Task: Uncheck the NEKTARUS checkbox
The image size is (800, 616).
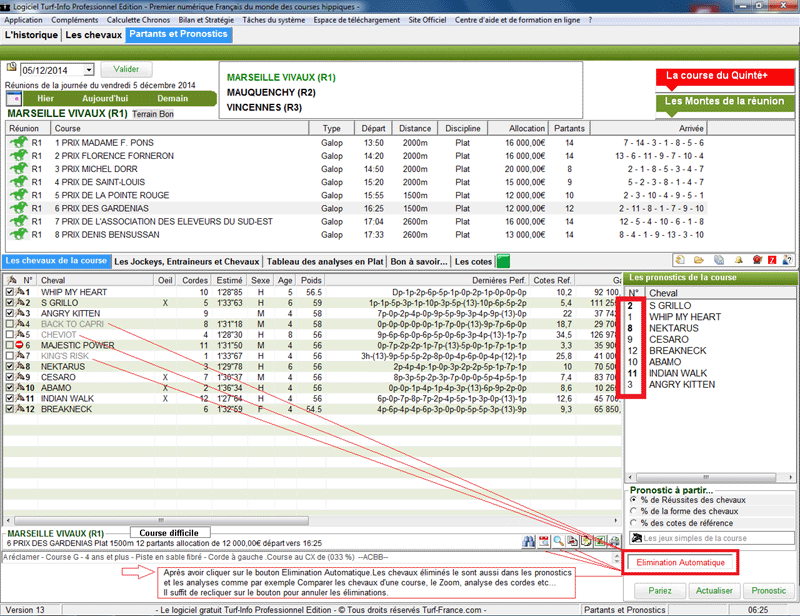Action: 10,366
